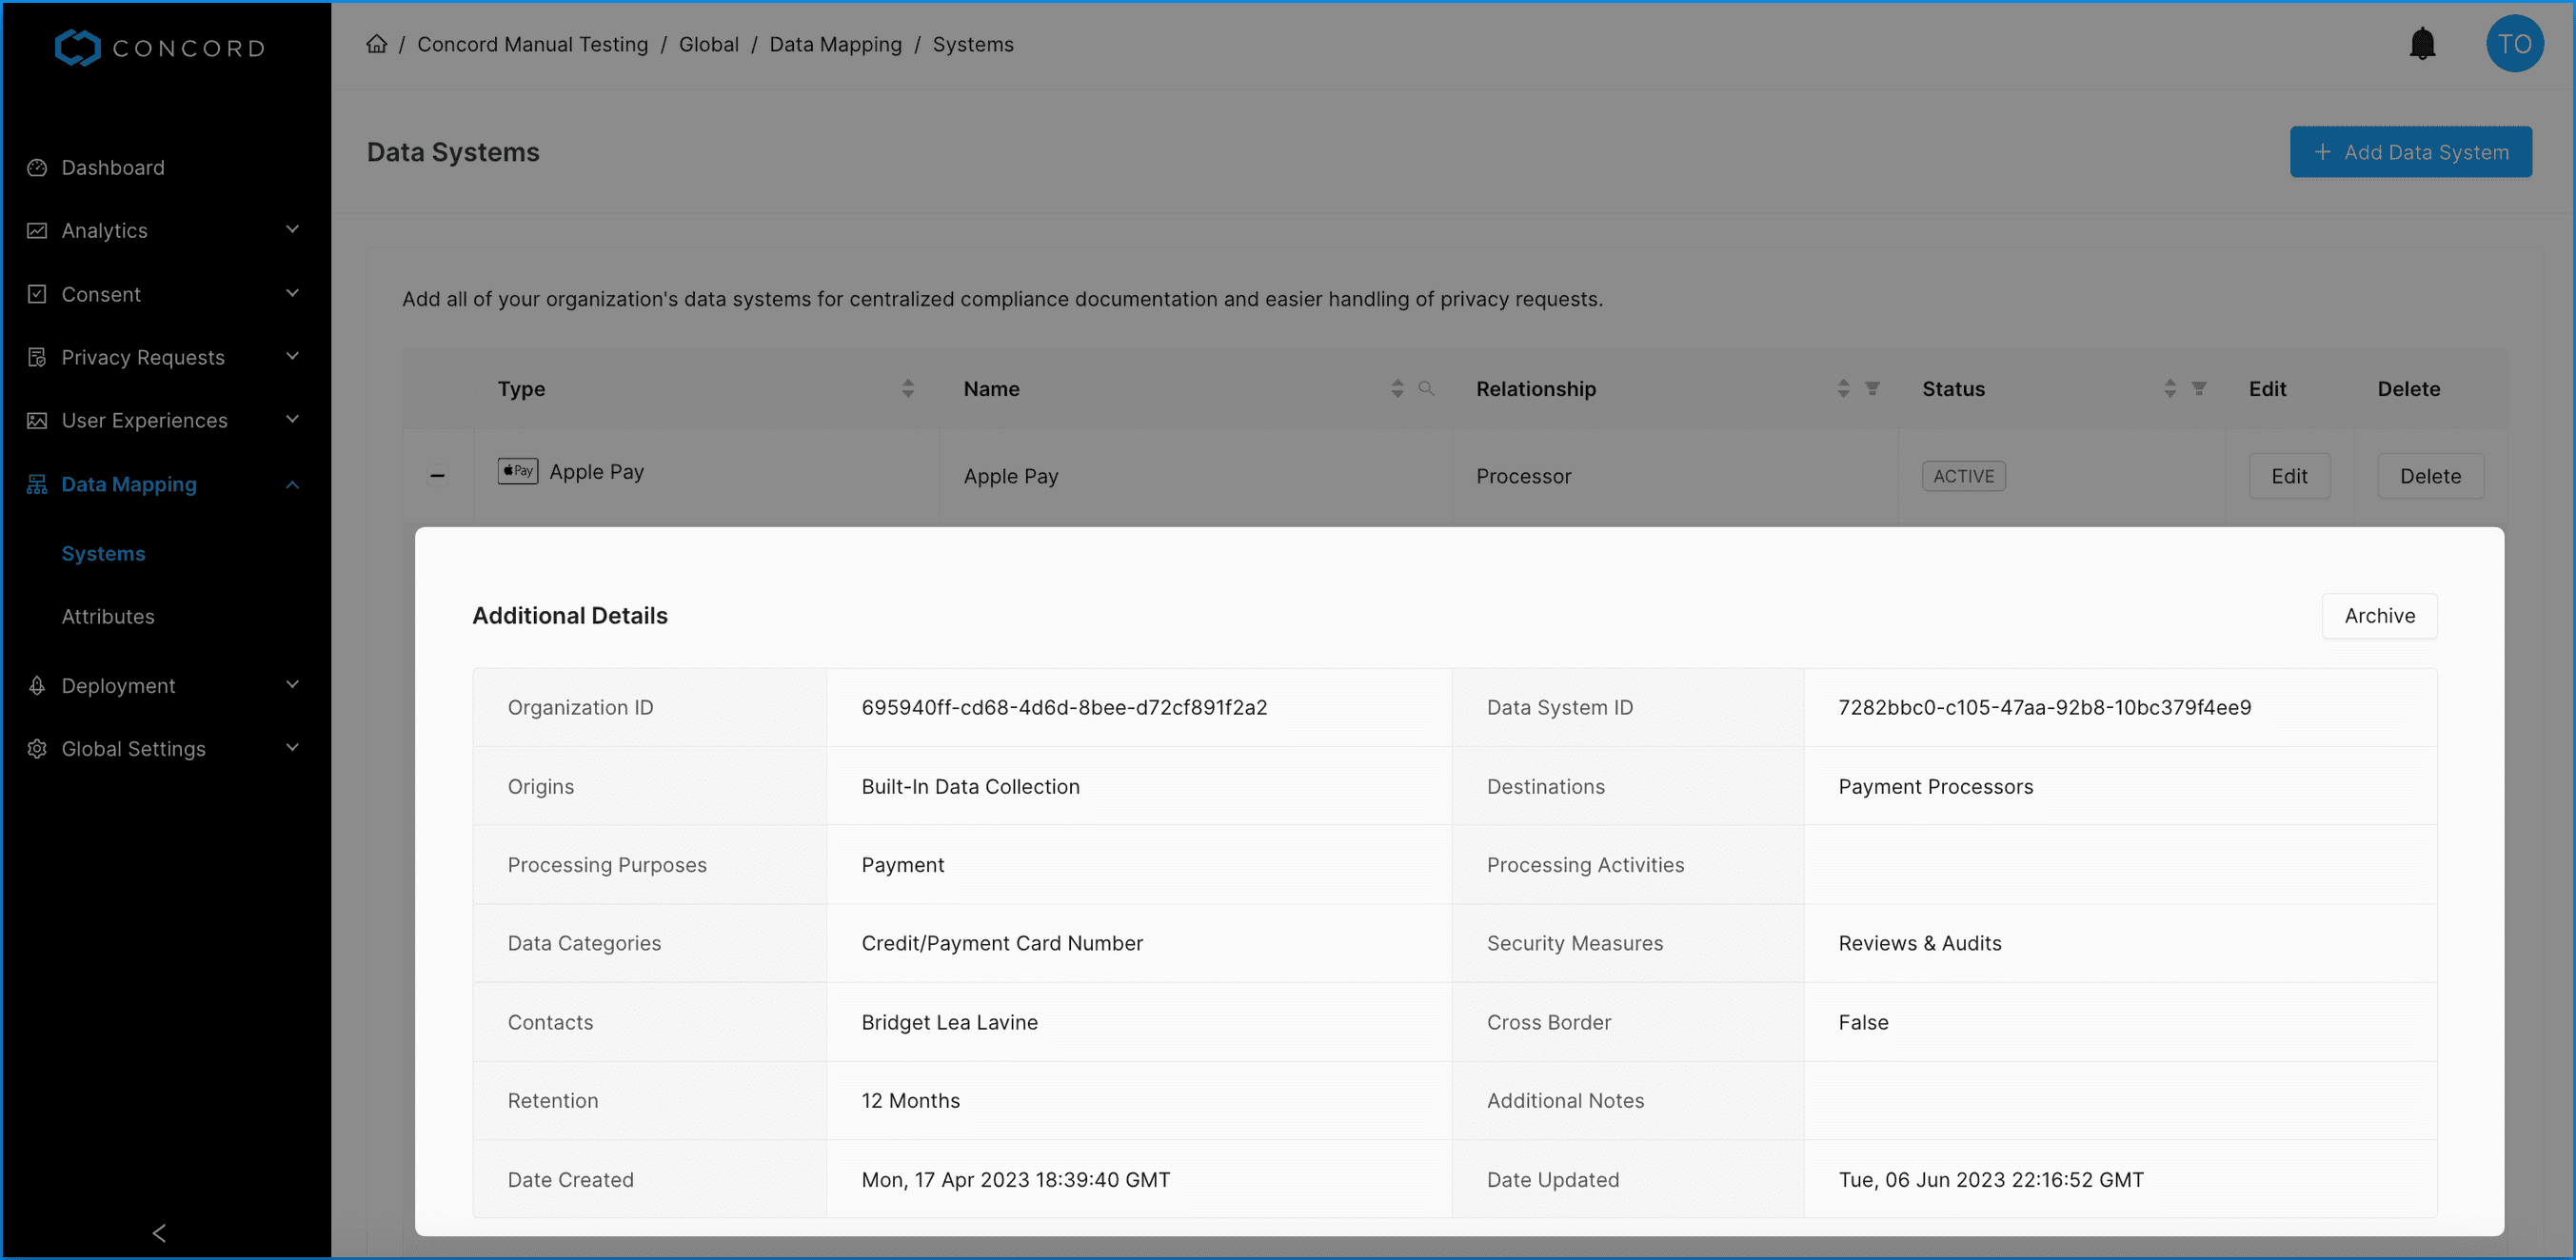2576x1260 pixels.
Task: Open the TO user avatar menu
Action: point(2513,44)
